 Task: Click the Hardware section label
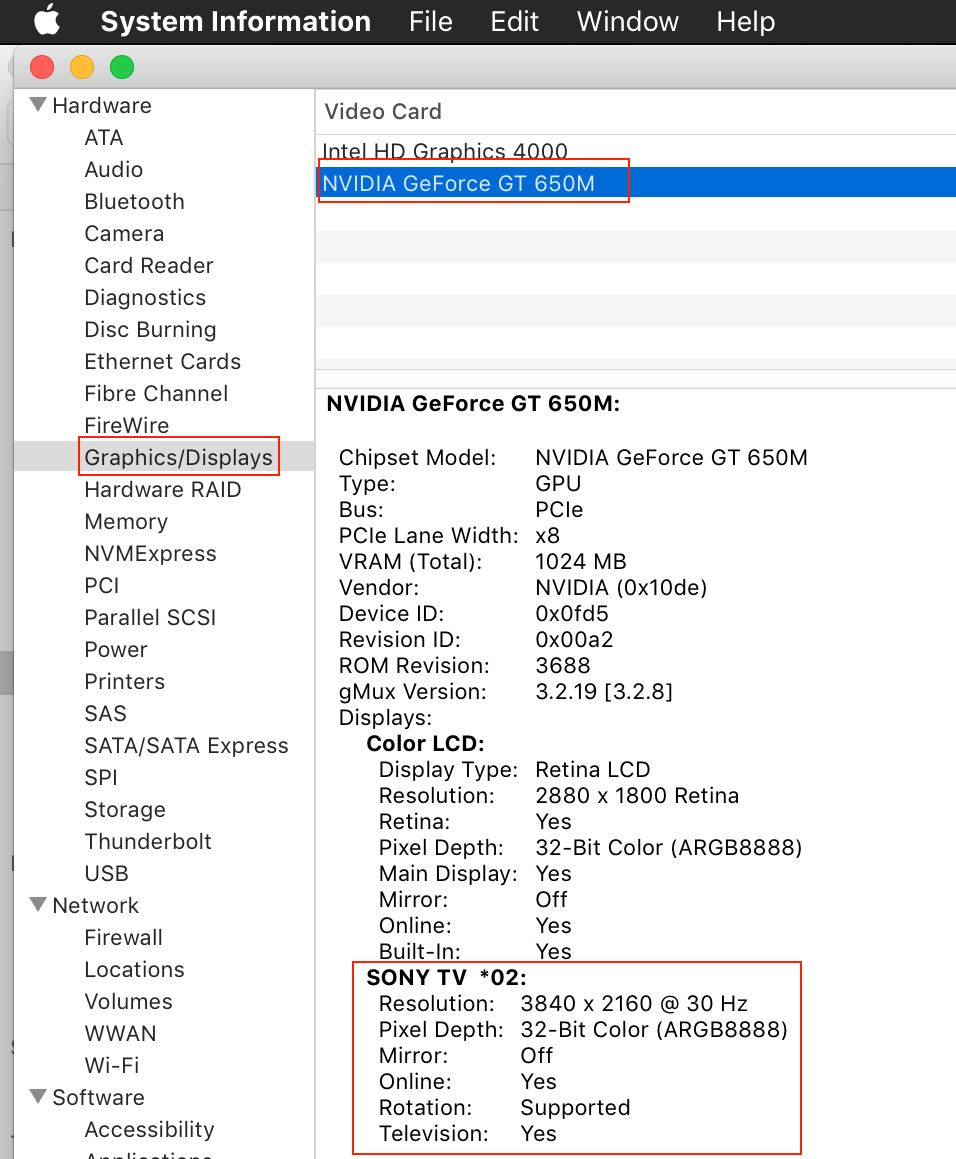[101, 105]
